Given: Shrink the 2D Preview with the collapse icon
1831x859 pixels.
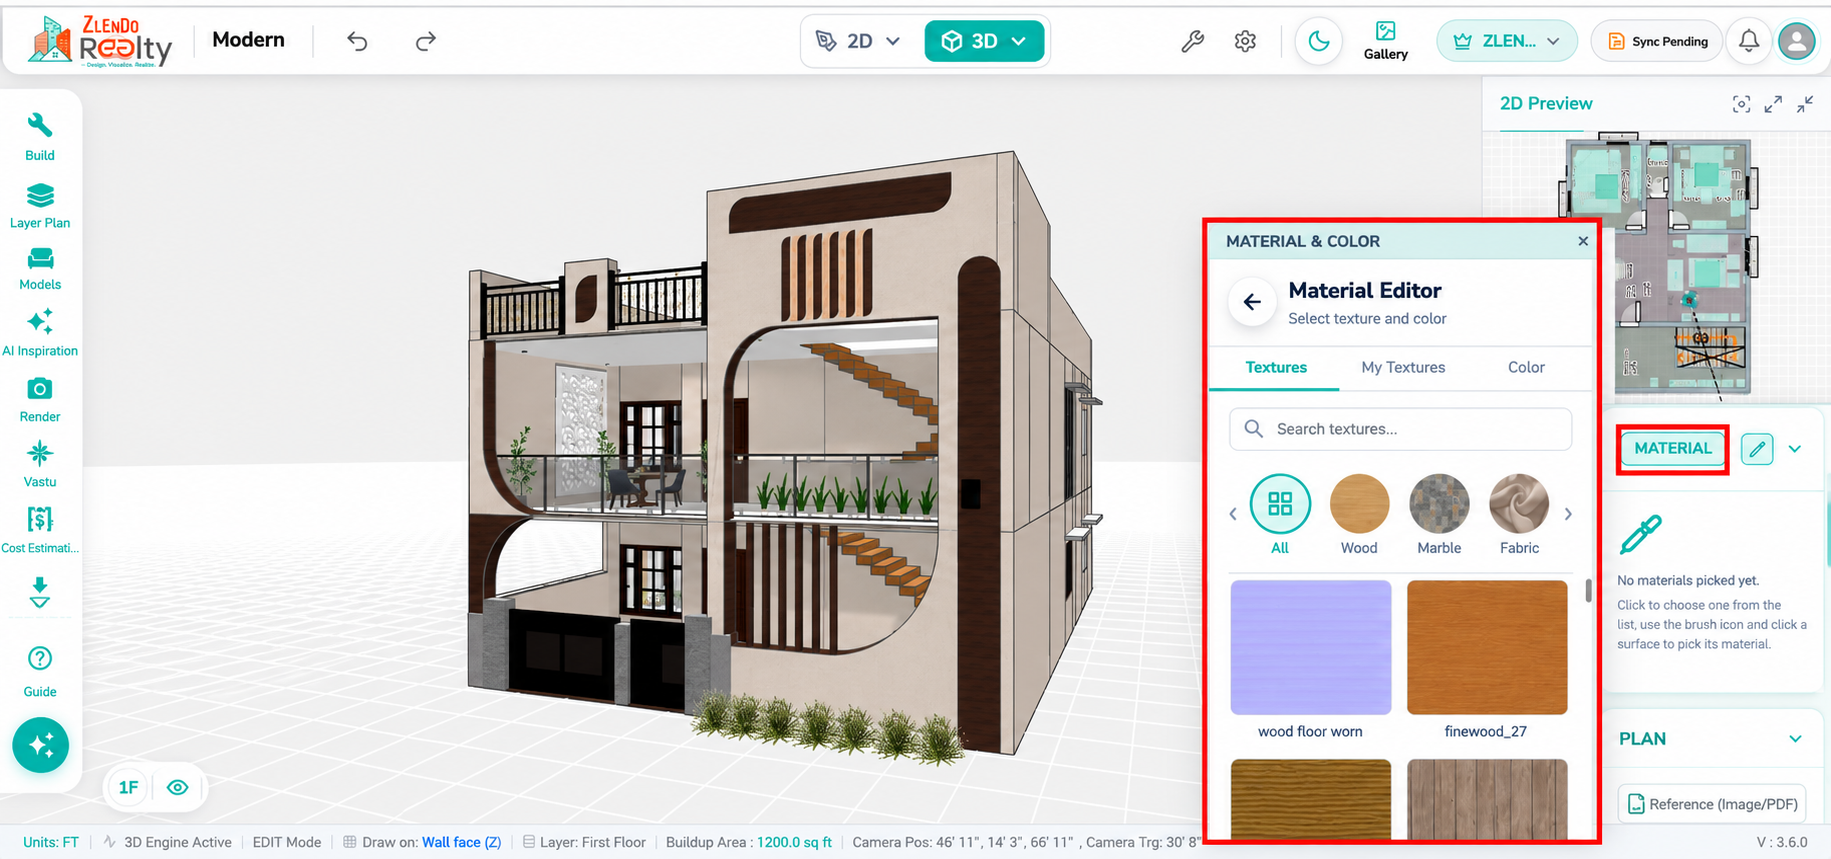Looking at the screenshot, I should [x=1805, y=104].
